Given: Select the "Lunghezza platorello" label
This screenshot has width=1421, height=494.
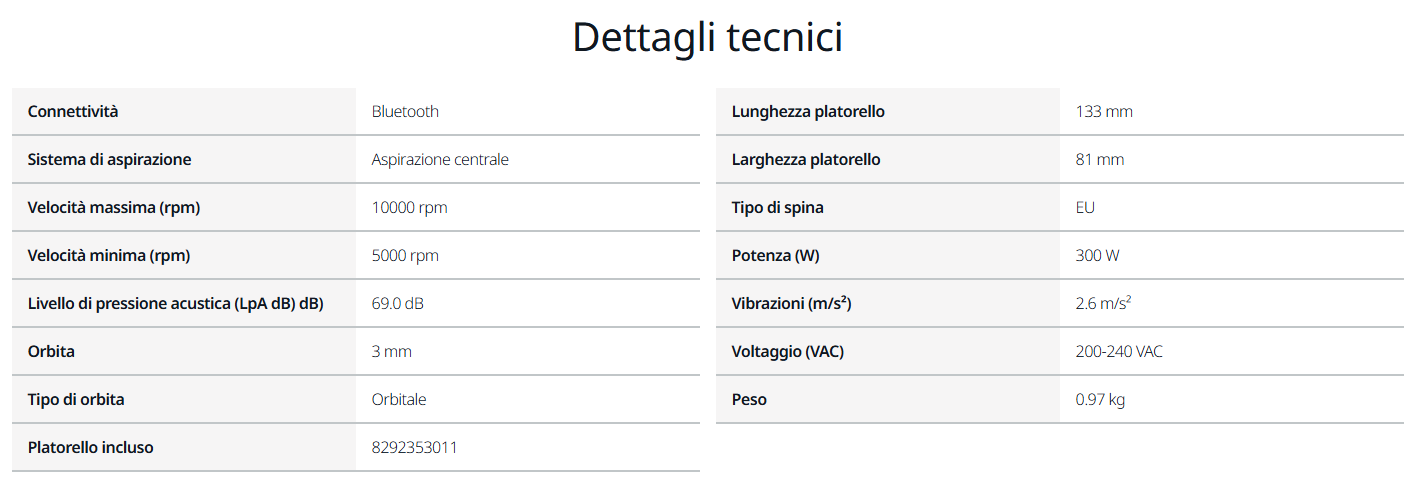Looking at the screenshot, I should pos(808,112).
